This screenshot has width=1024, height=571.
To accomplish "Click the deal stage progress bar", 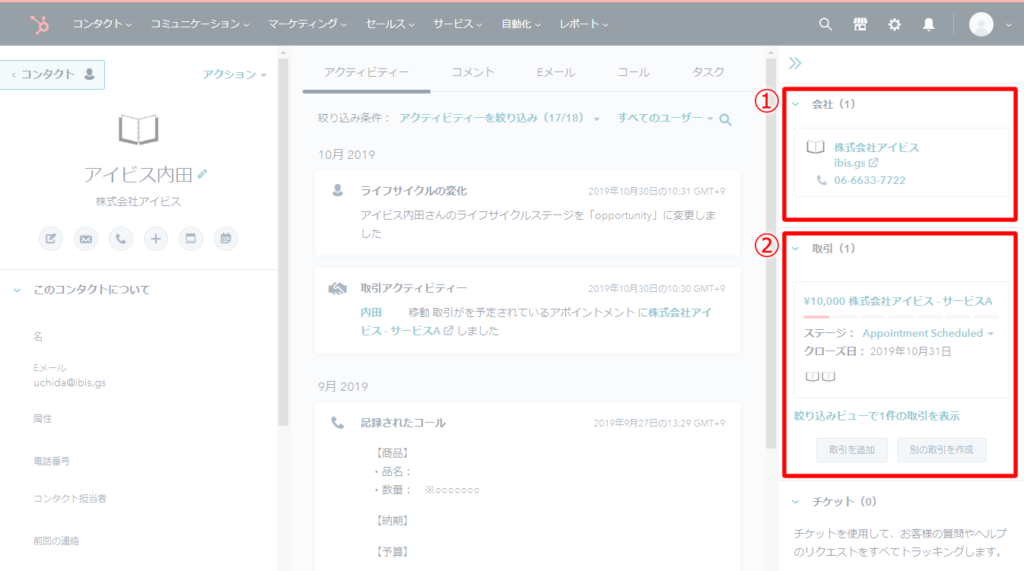I will click(901, 316).
